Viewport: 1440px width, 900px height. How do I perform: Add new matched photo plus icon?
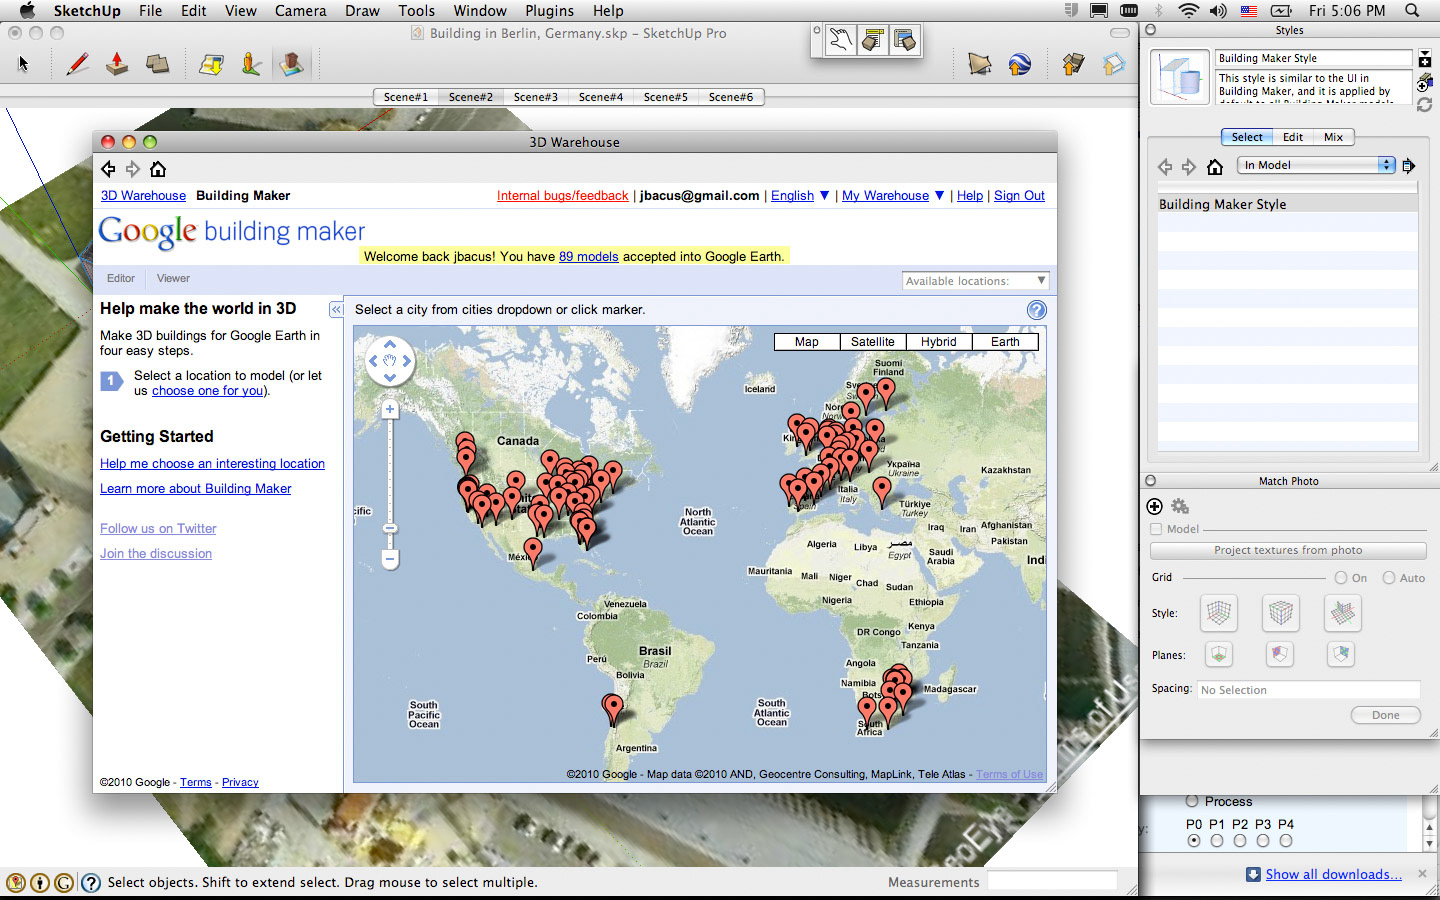click(1154, 506)
